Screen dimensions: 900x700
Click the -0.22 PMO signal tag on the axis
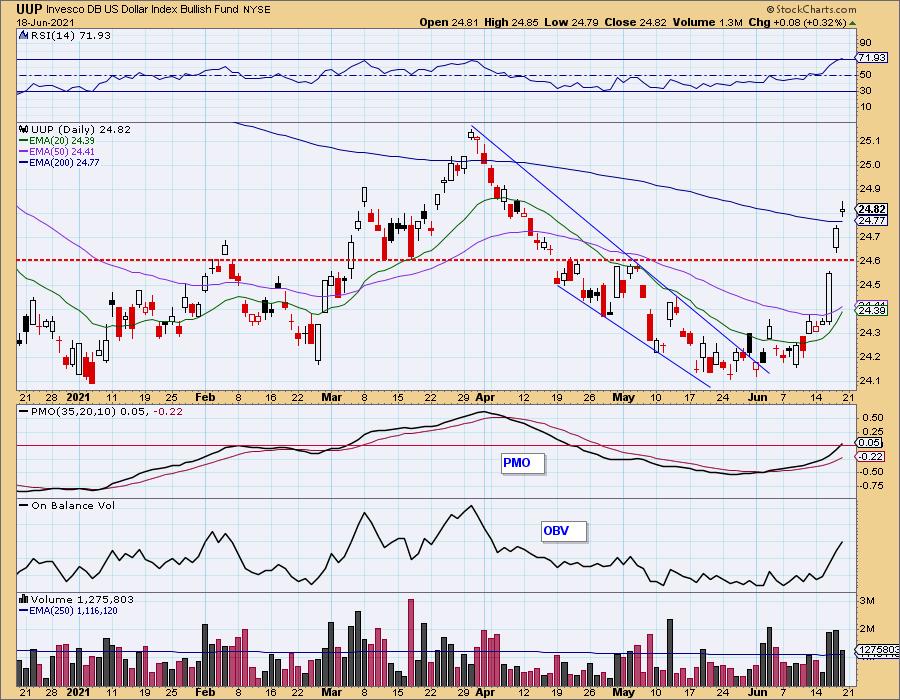[871, 457]
